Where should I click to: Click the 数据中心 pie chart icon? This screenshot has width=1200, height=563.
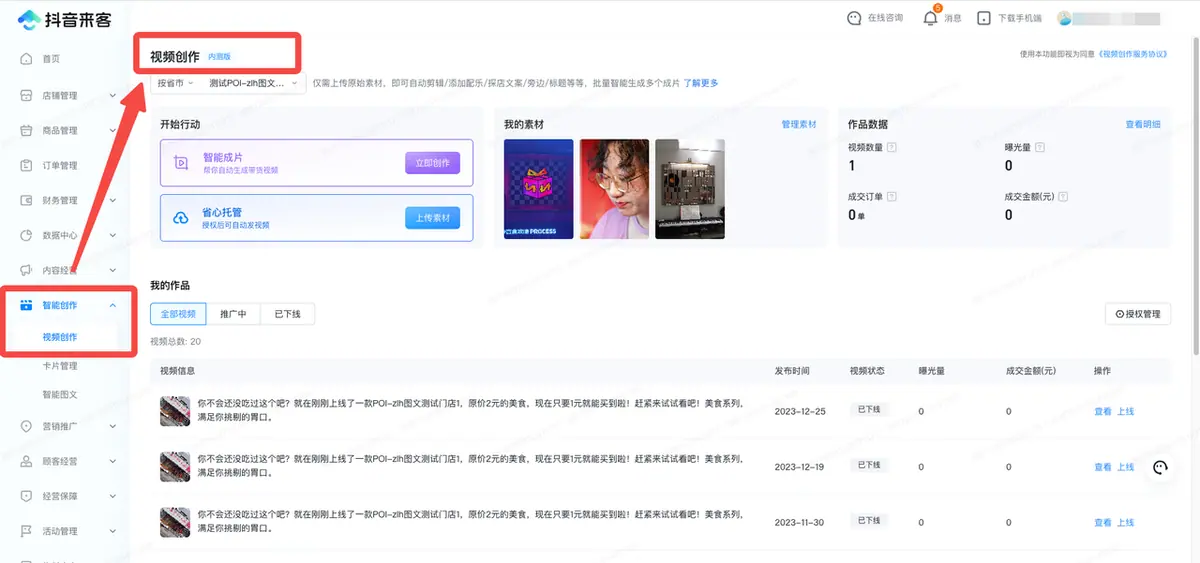[x=27, y=236]
